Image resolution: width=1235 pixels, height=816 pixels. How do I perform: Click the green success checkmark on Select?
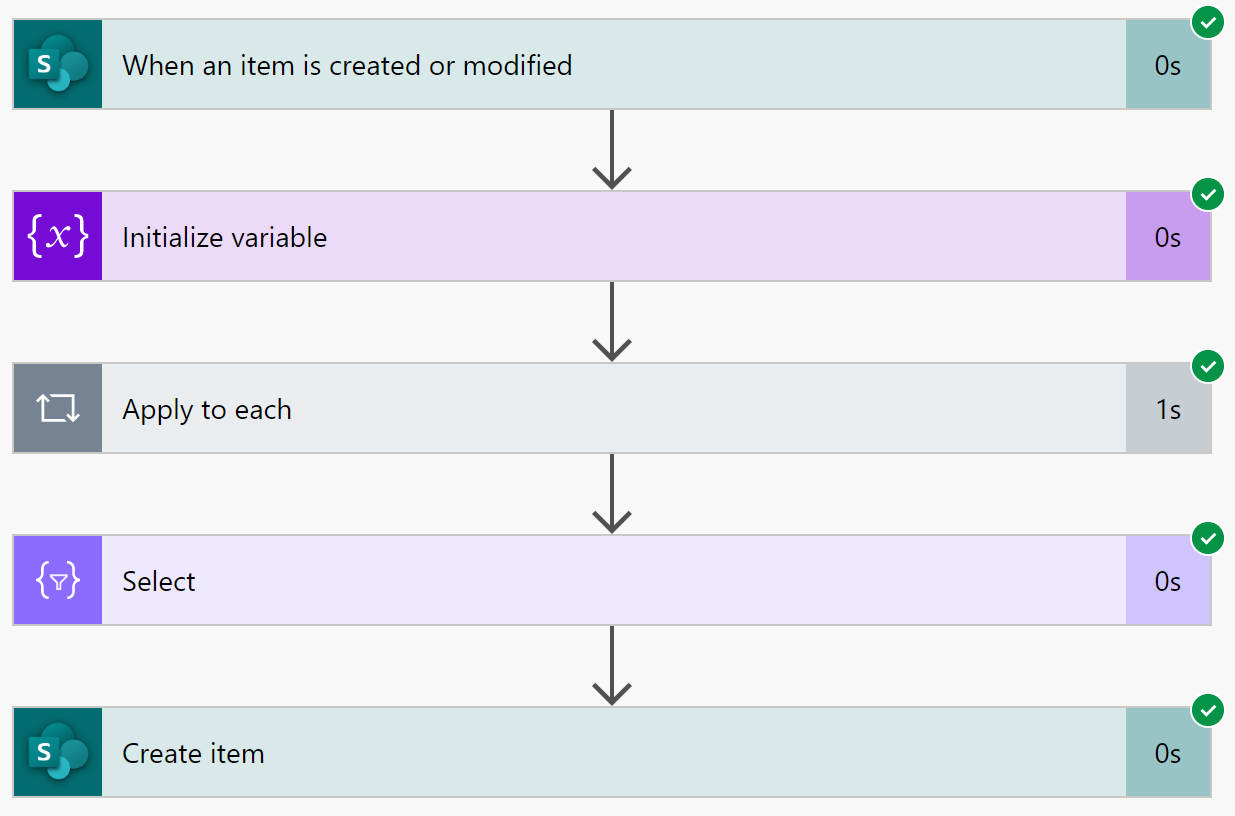pos(1209,538)
